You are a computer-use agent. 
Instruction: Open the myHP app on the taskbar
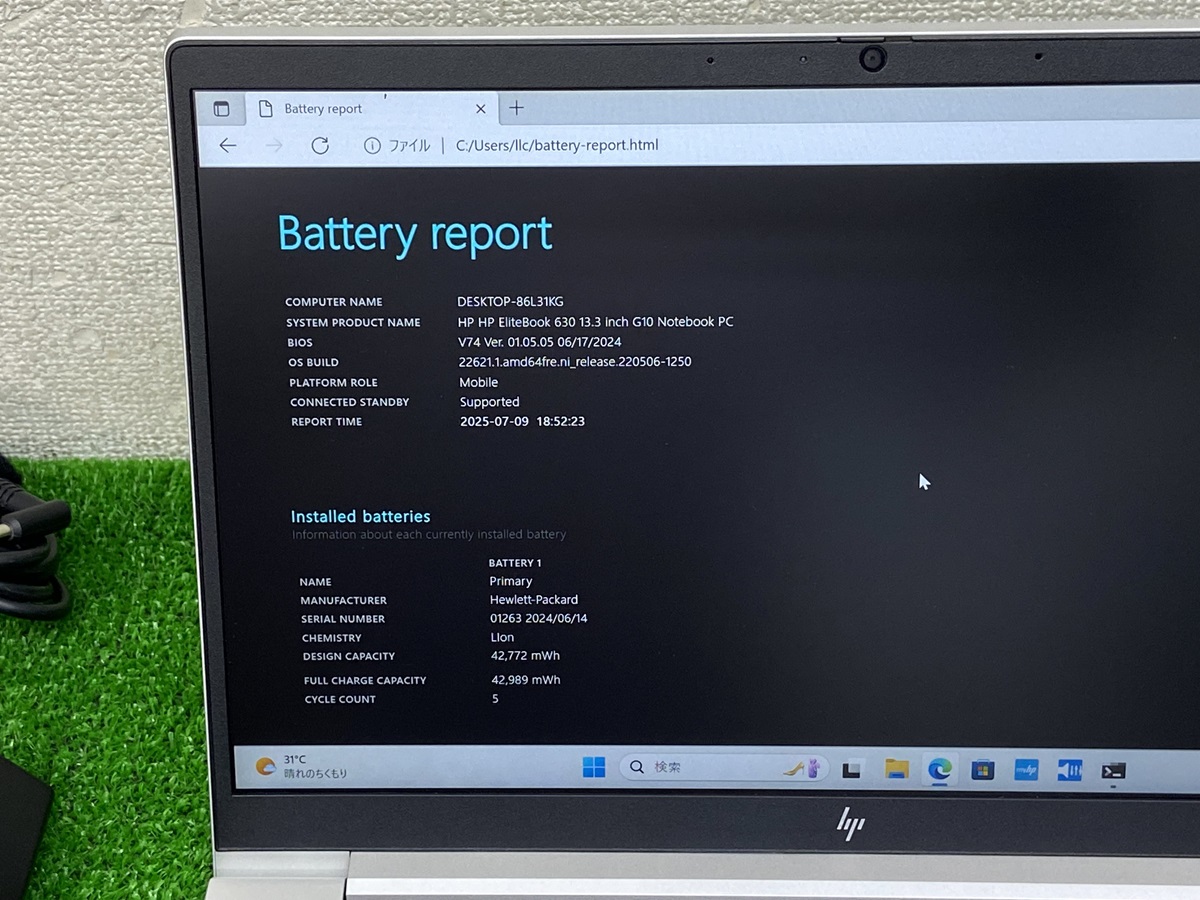coord(1026,770)
